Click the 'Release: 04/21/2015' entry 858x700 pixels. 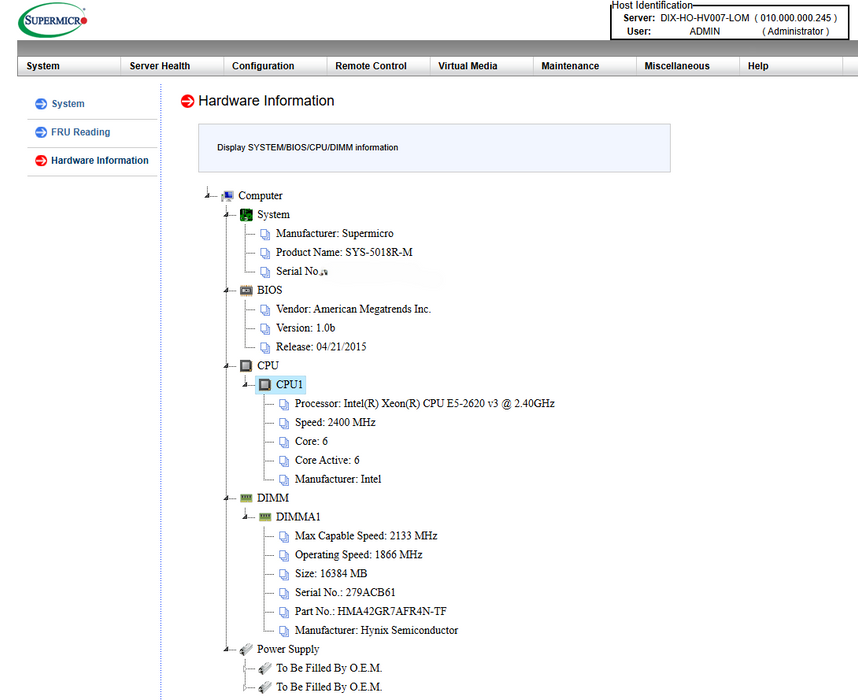click(321, 347)
